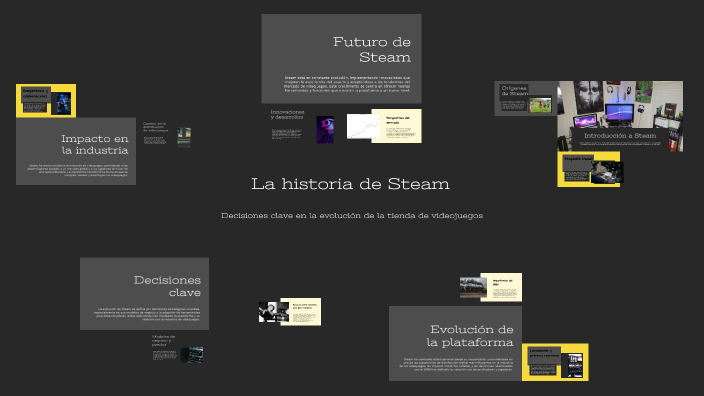704x396 pixels.
Task: Click the paragraph under "Evolución de la plataforma"
Action: (x=457, y=365)
